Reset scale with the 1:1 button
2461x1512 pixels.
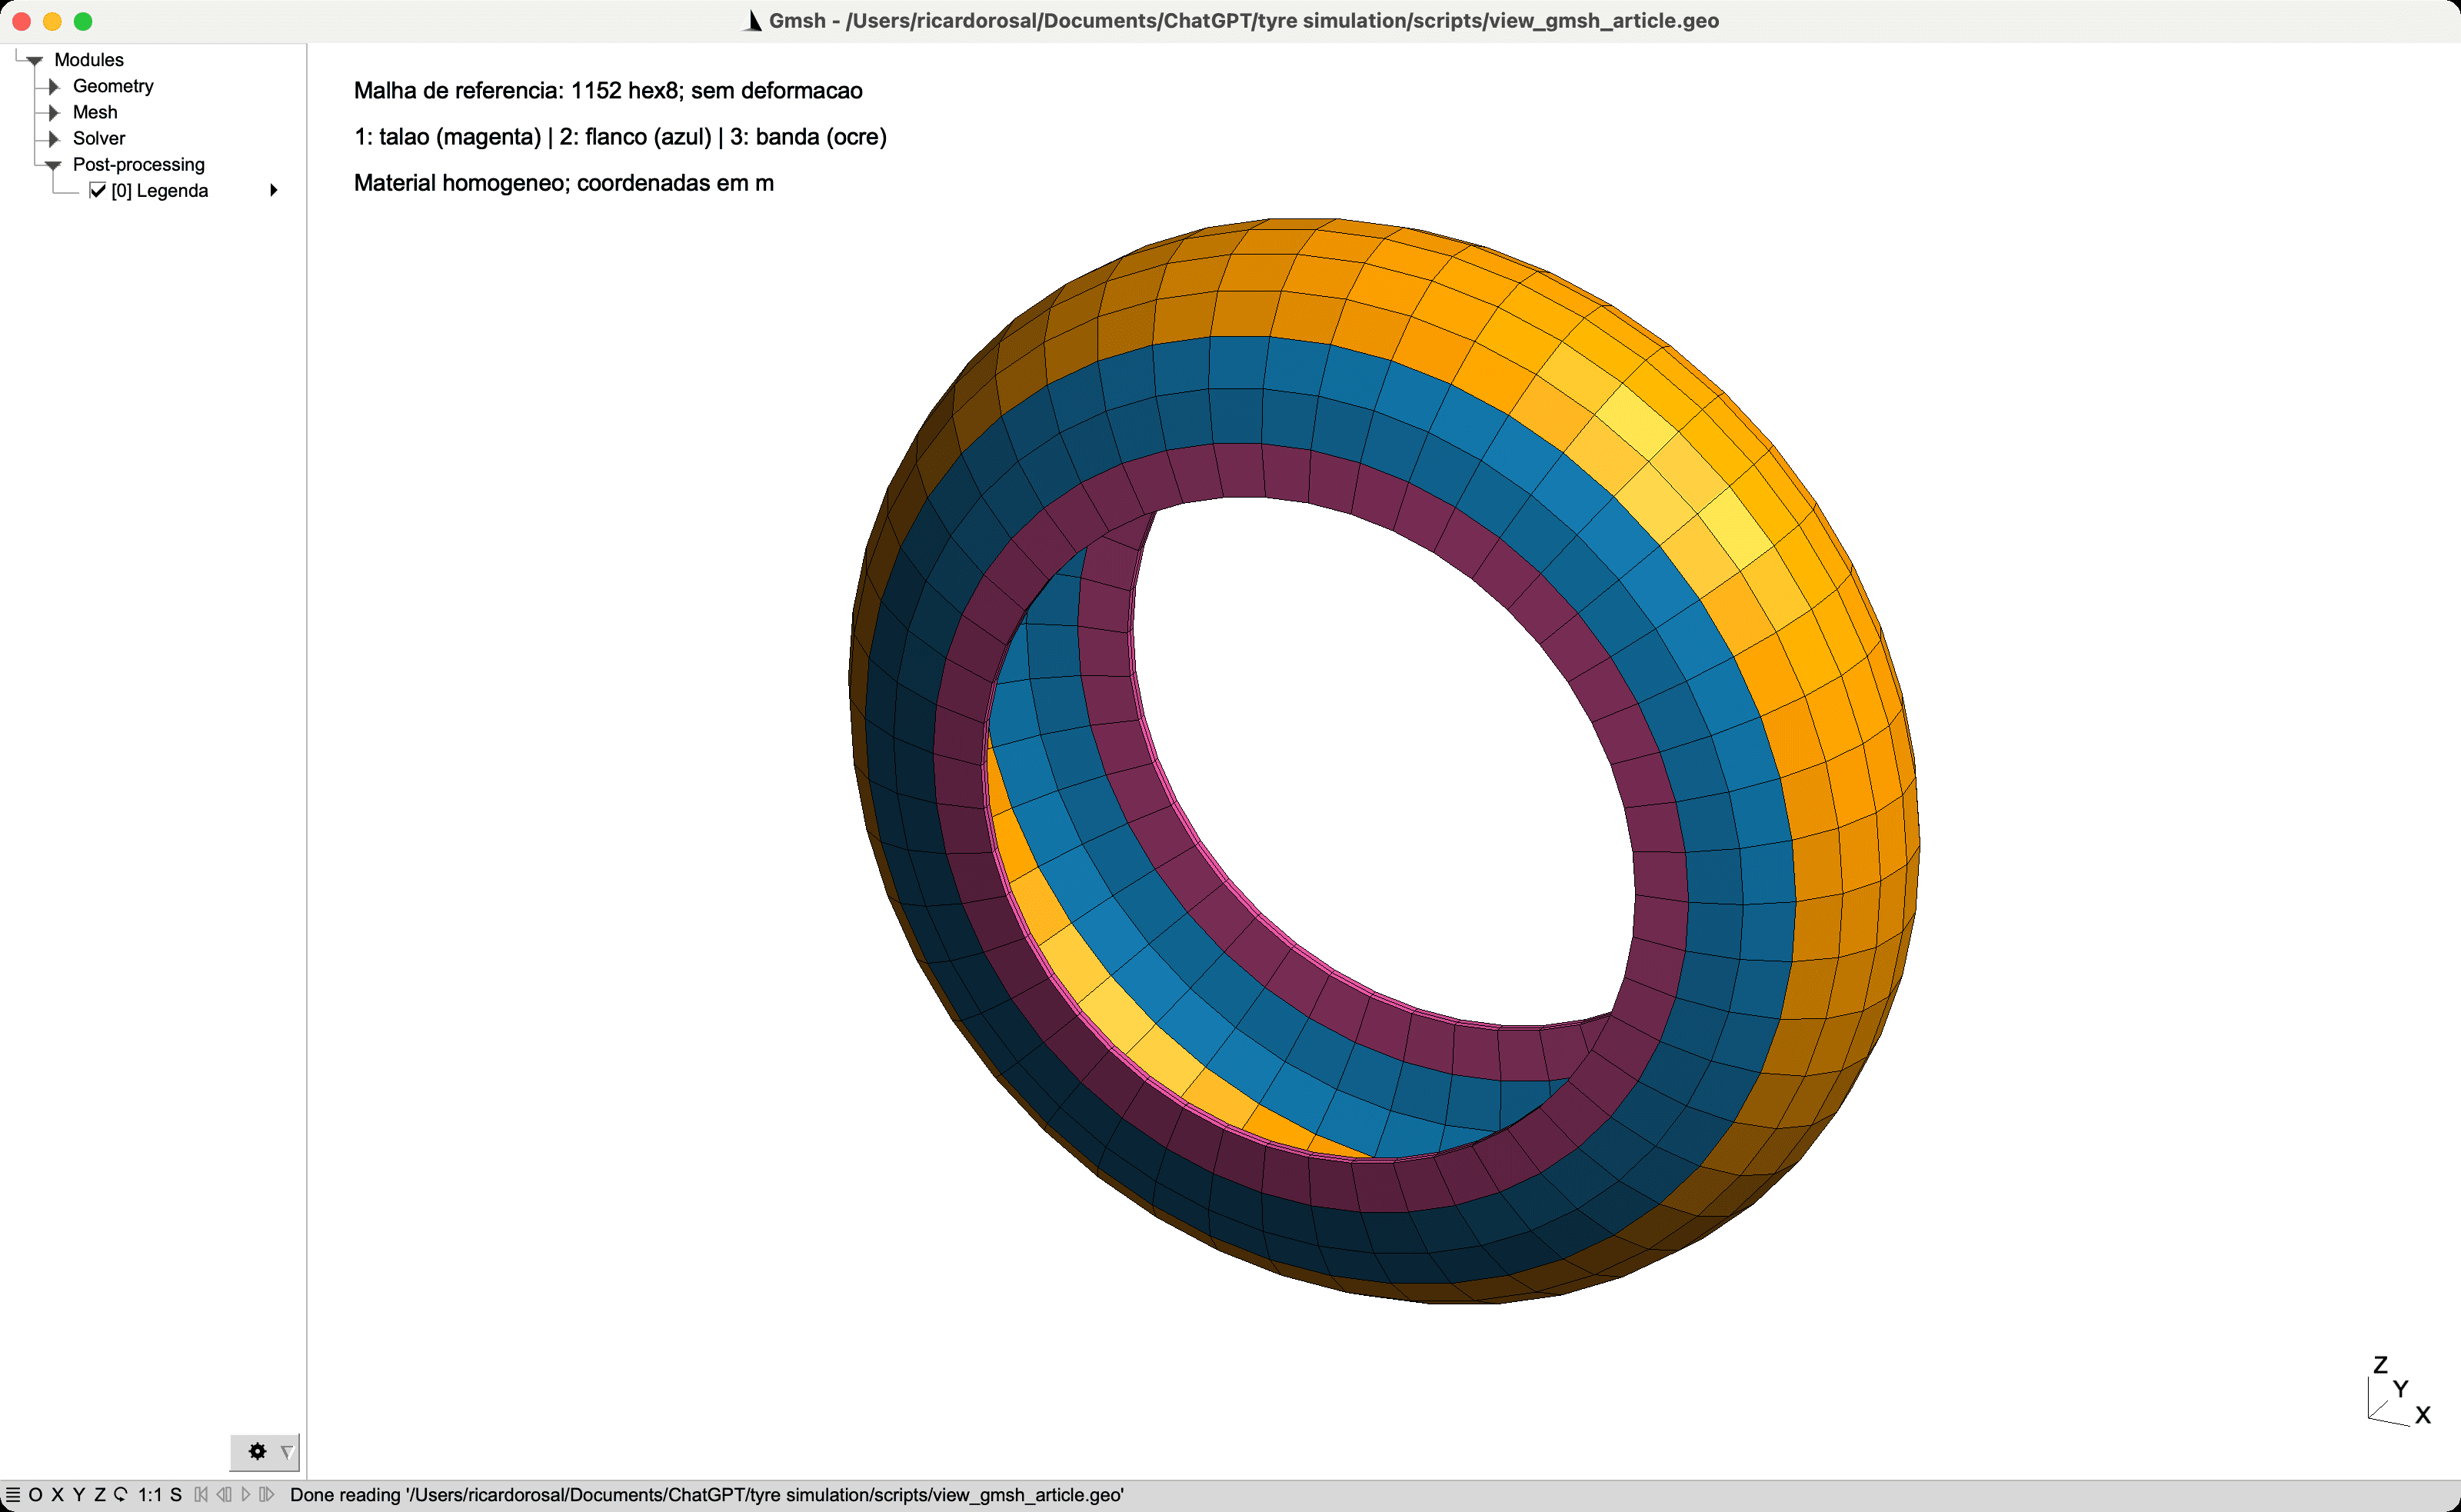point(149,1494)
